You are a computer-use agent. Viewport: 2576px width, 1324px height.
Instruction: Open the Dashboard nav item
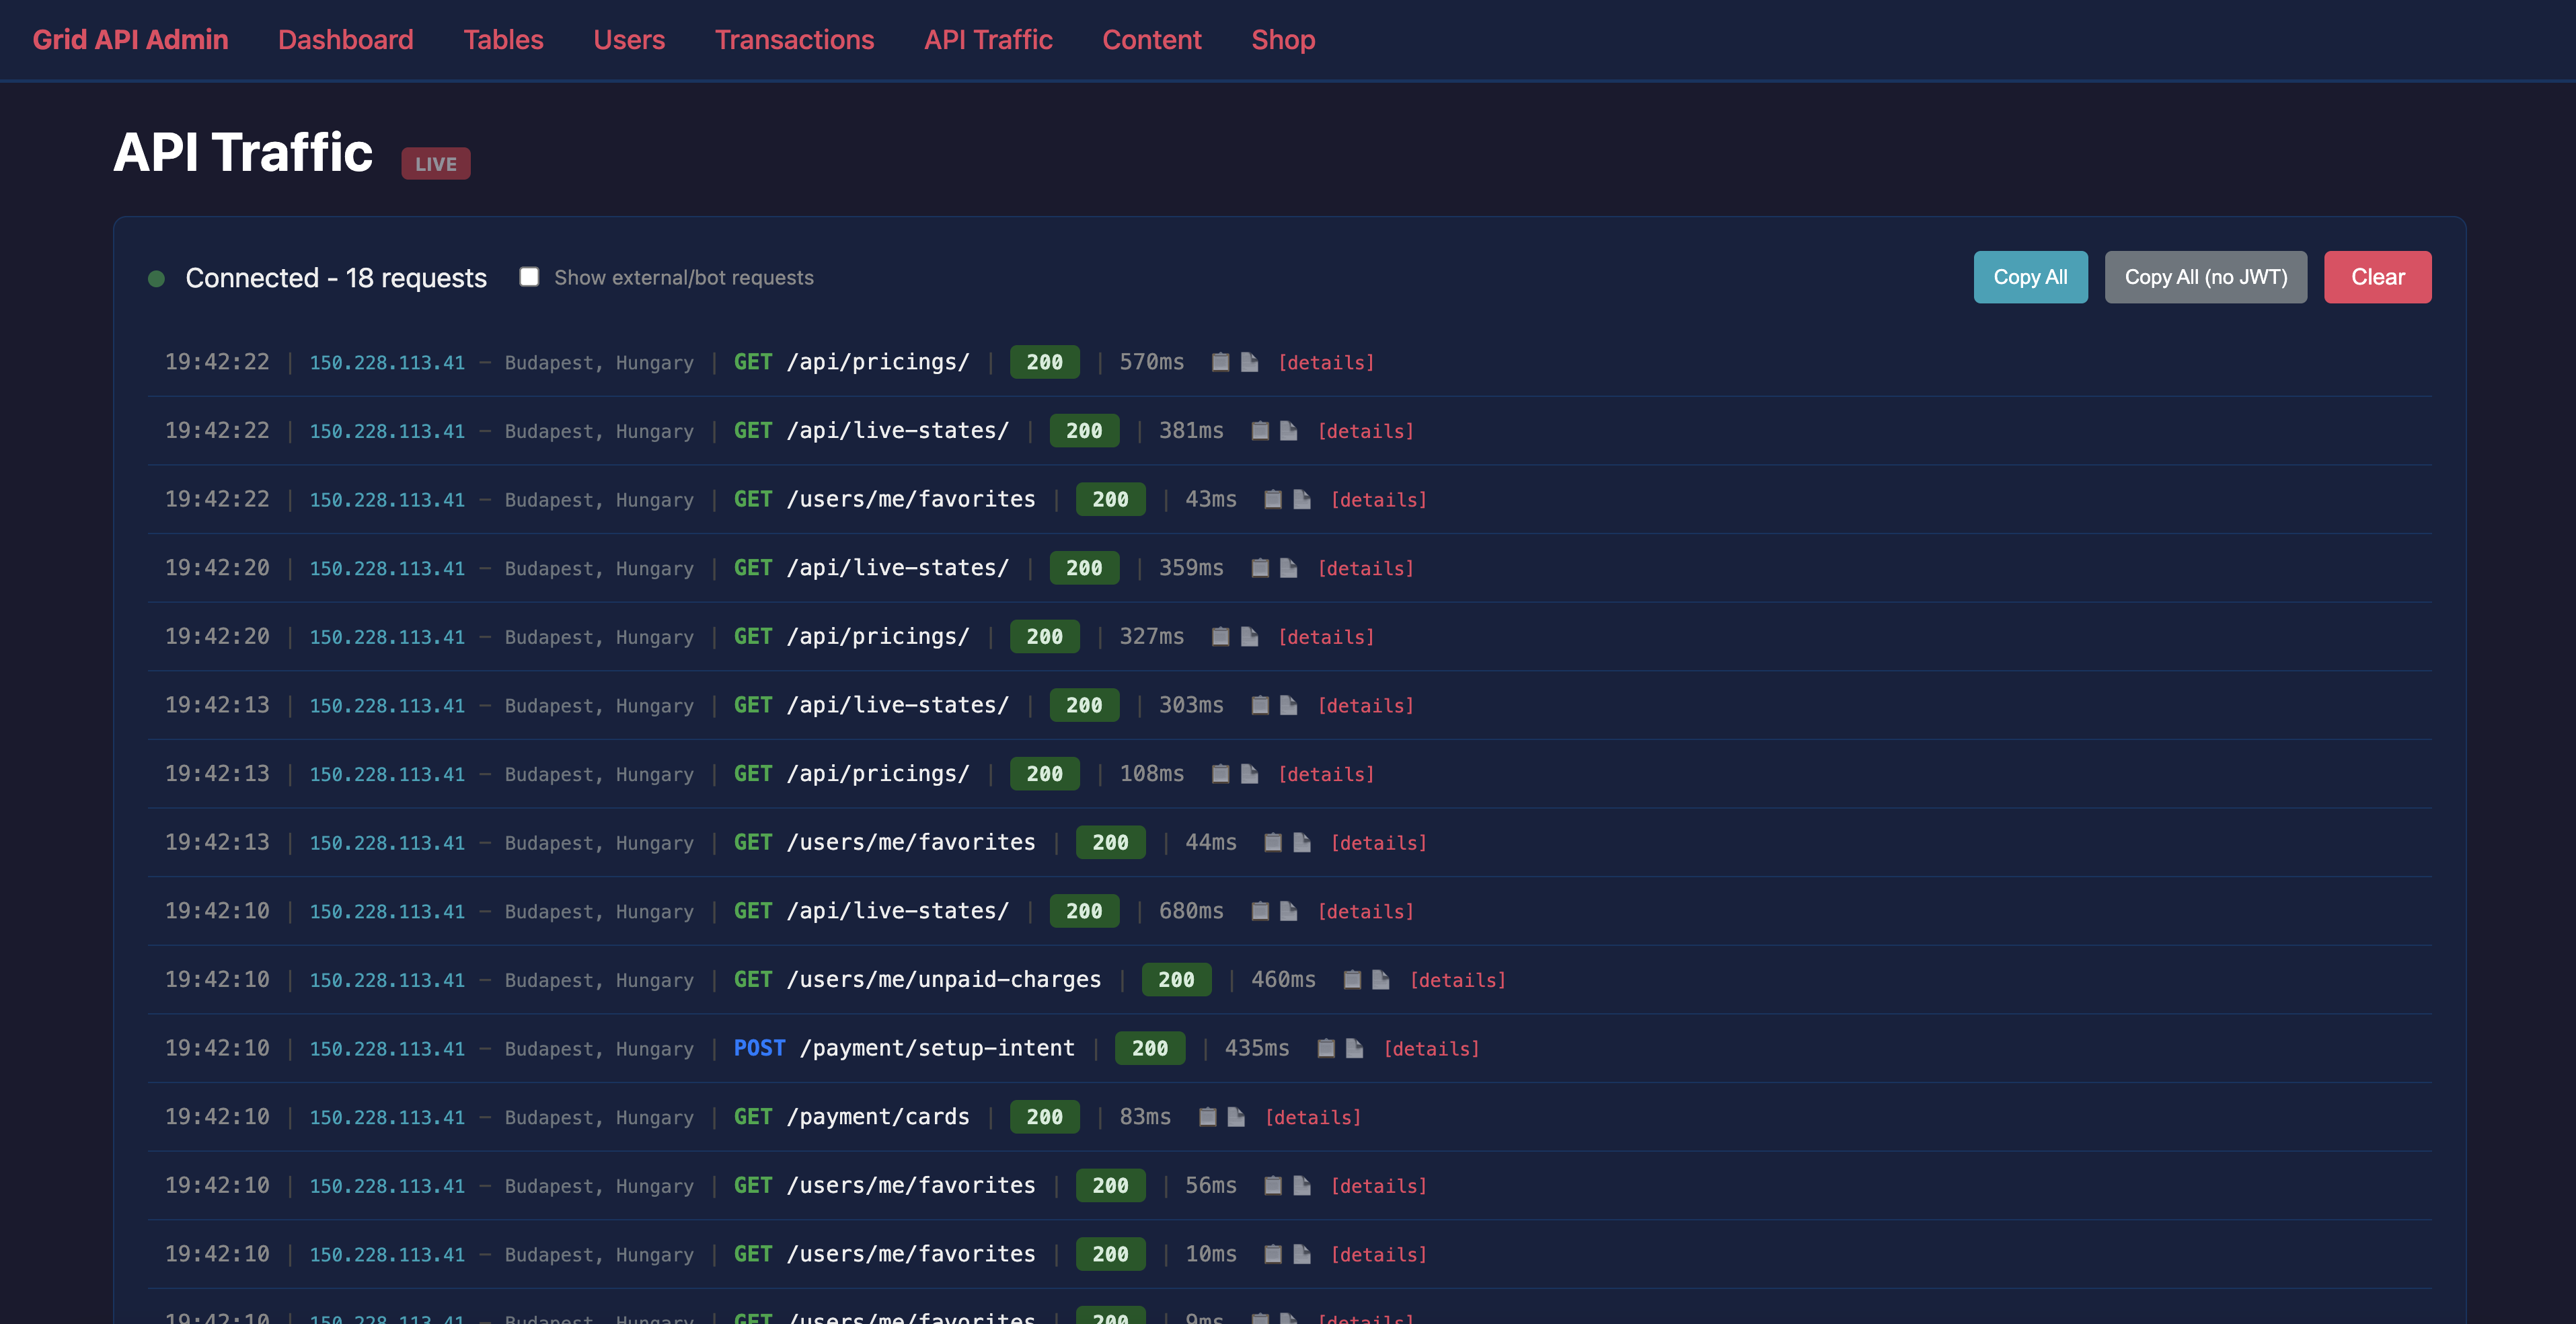(345, 40)
